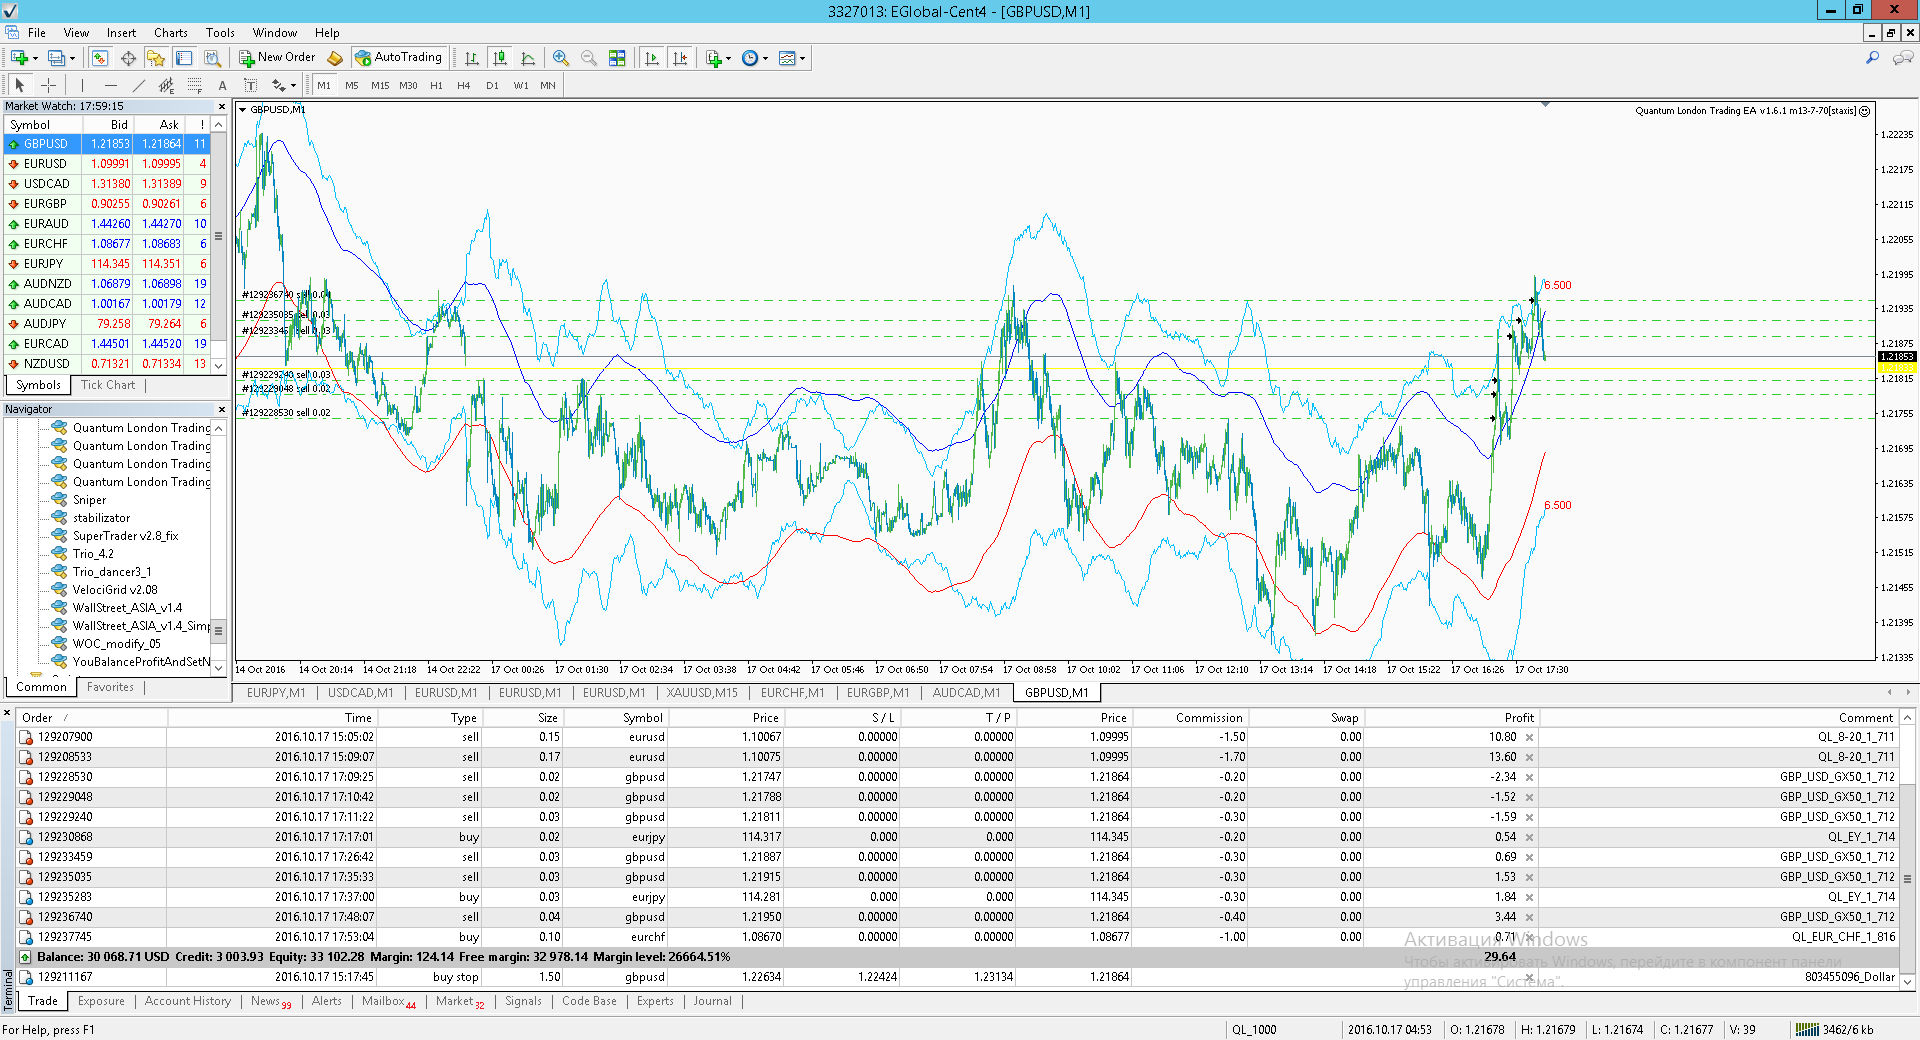
Task: Select the draw trendline tool
Action: tap(139, 85)
